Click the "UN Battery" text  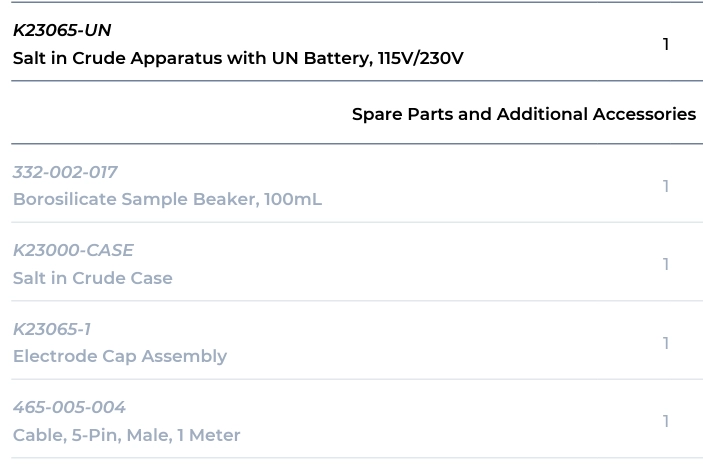[318, 58]
